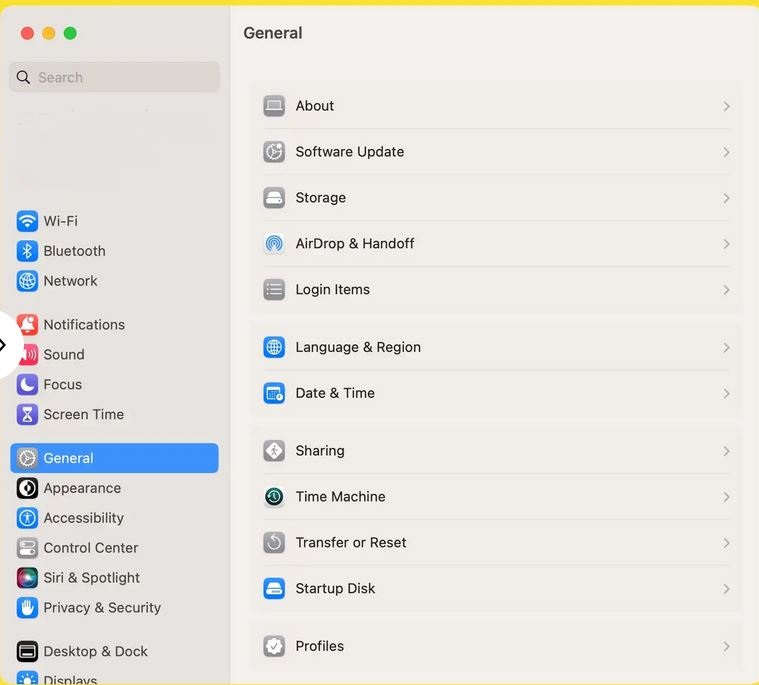The image size is (759, 685).
Task: Select the Notifications bell icon
Action: coord(27,325)
